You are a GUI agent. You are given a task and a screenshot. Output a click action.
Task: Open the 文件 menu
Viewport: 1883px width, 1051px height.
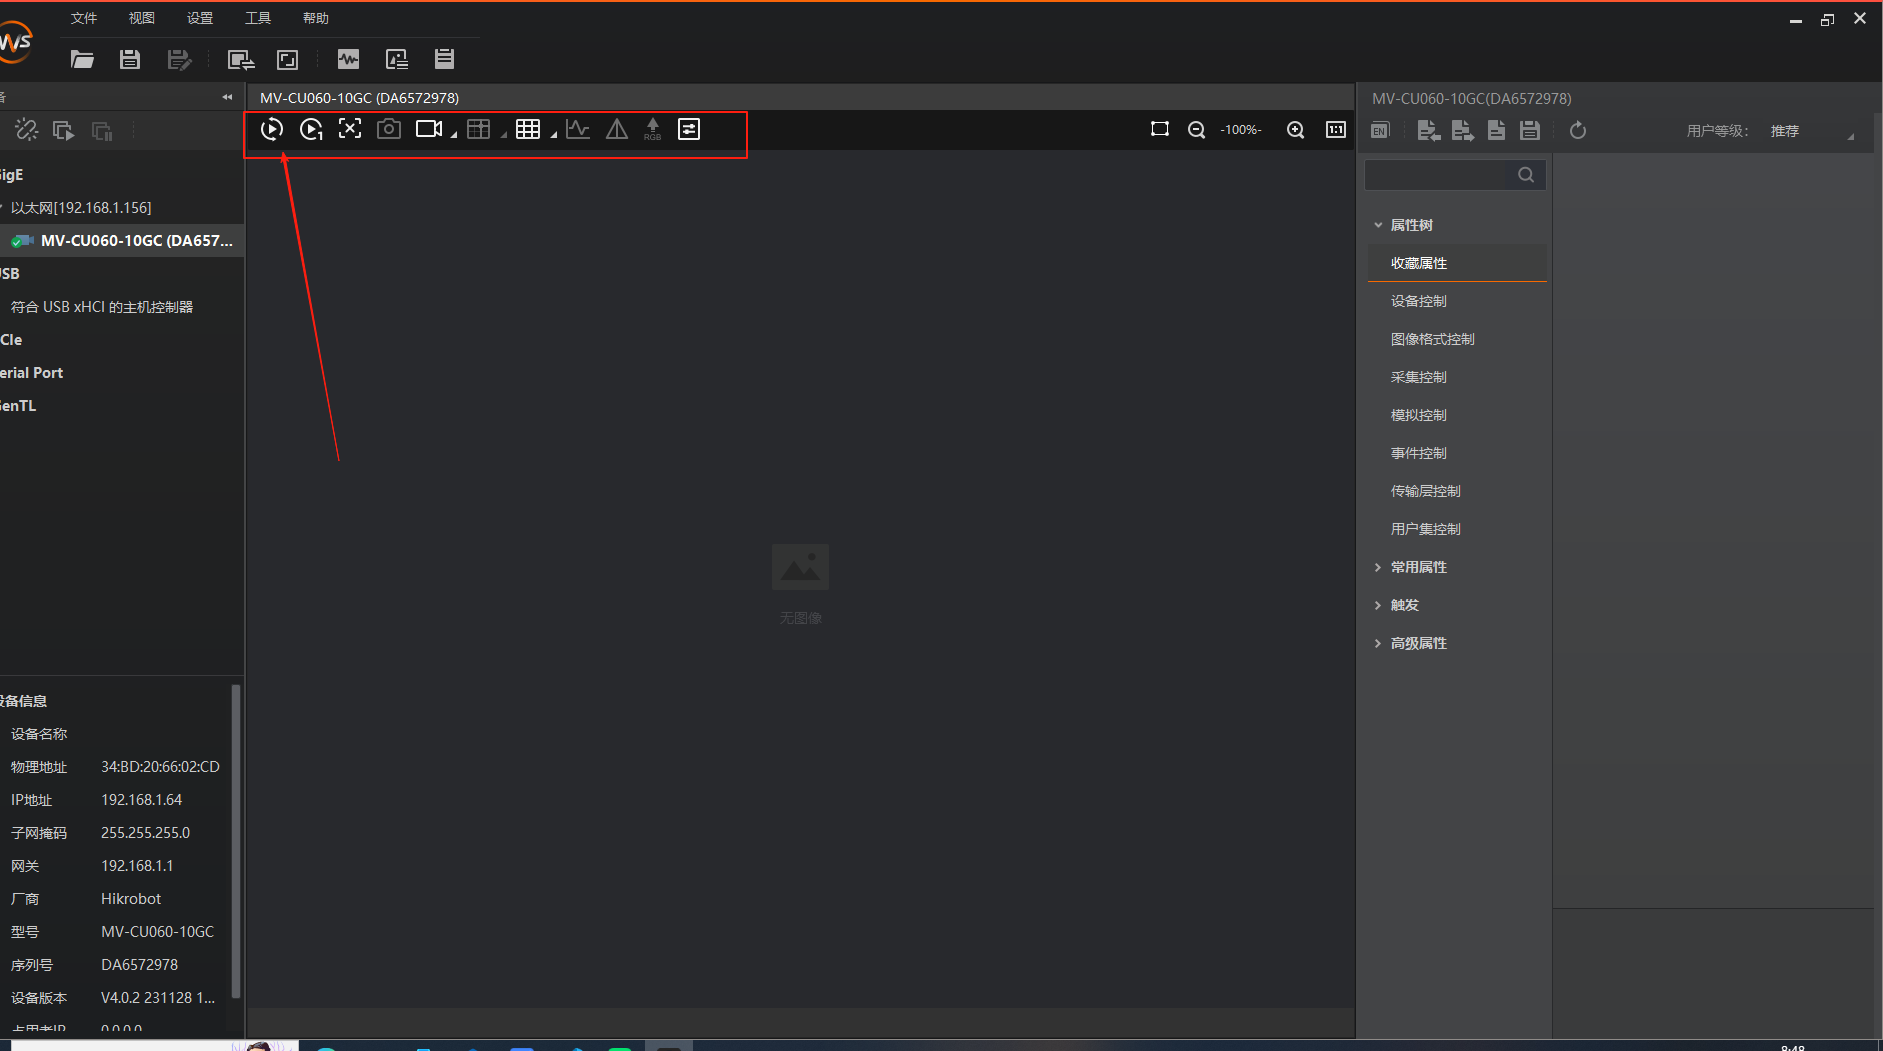pos(84,17)
